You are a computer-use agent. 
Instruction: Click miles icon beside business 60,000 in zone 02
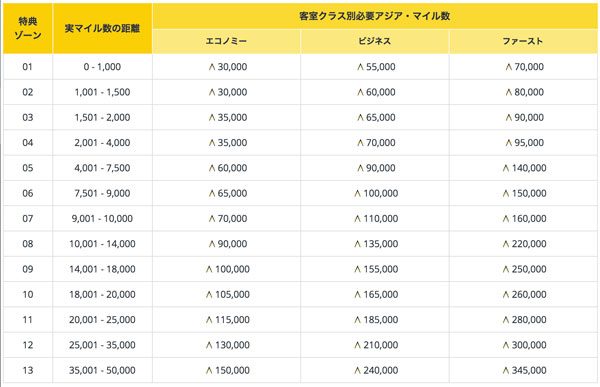360,92
